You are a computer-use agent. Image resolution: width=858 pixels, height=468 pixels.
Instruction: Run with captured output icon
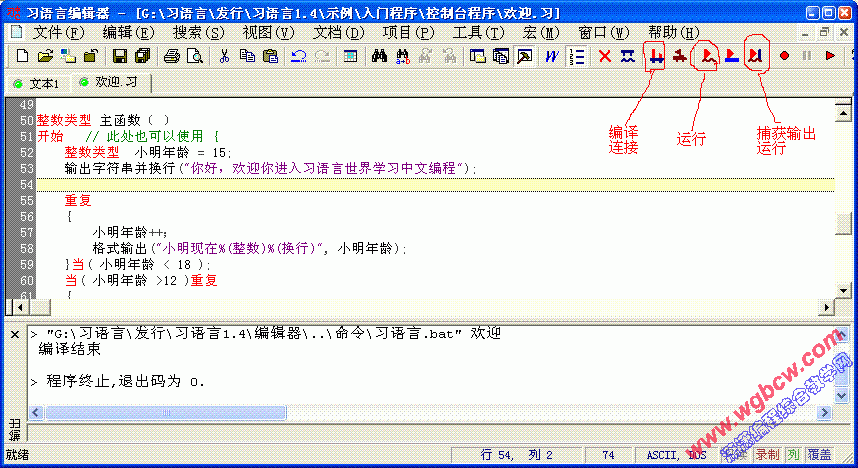[755, 56]
